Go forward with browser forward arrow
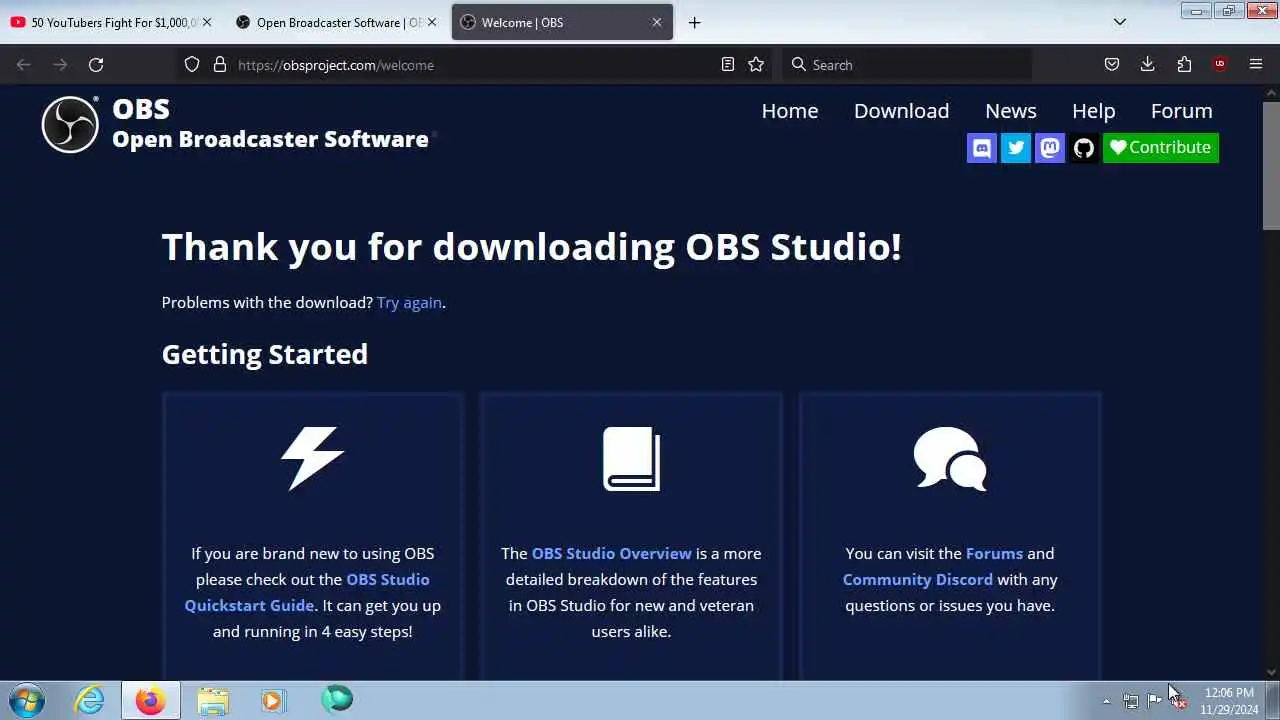Screen dimensions: 1280x720 coord(60,64)
